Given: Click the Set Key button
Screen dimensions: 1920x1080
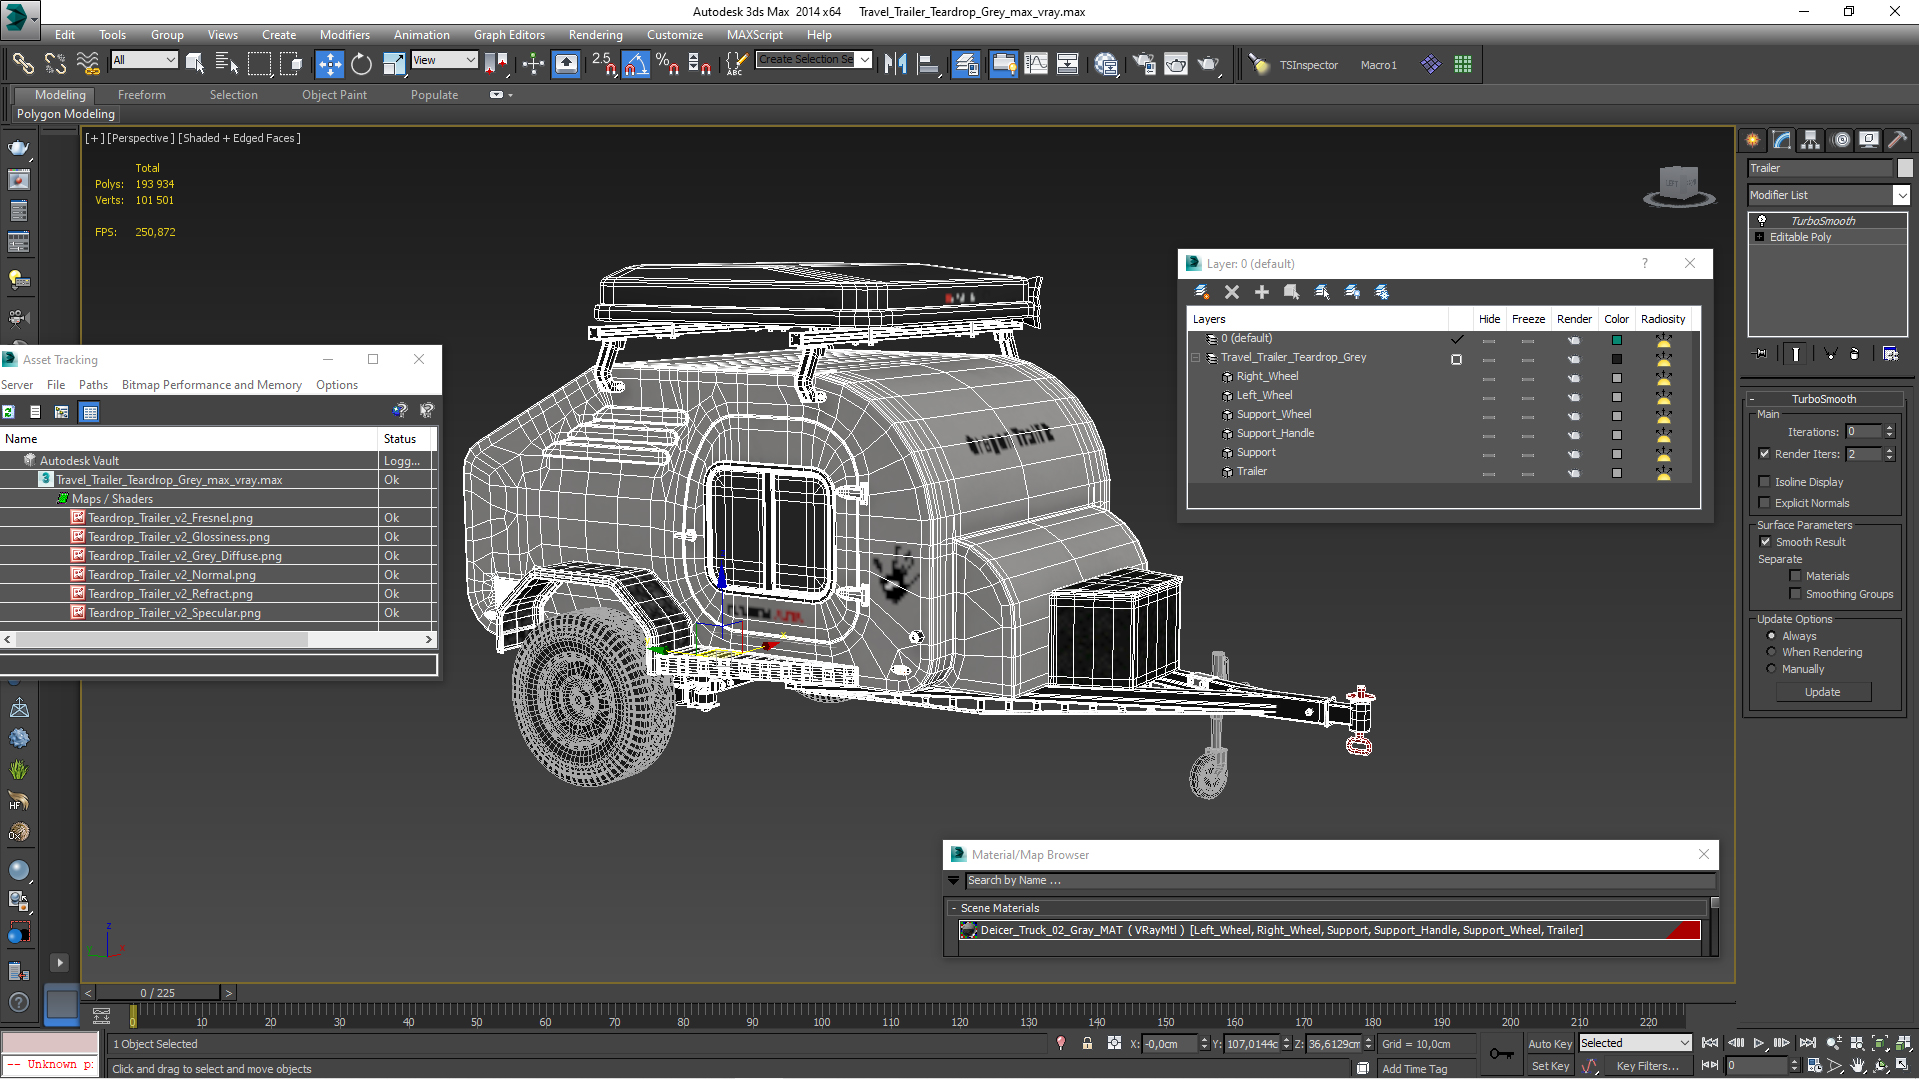Looking at the screenshot, I should tap(1550, 1066).
